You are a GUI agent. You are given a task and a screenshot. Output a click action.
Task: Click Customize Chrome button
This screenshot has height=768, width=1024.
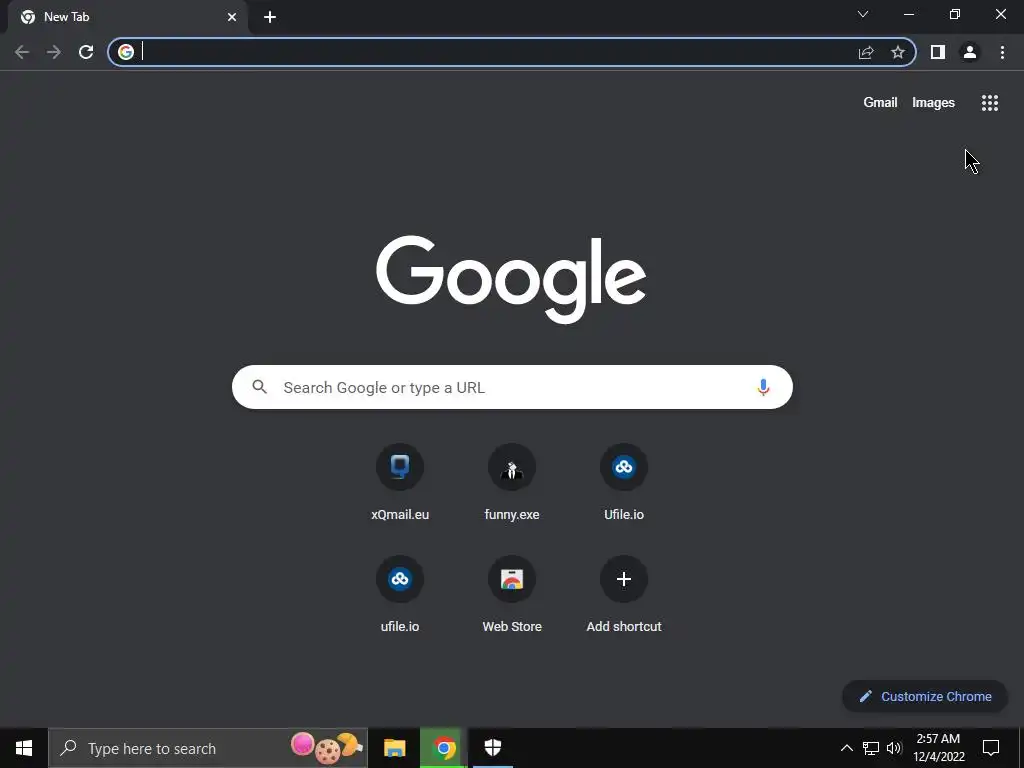coord(925,696)
